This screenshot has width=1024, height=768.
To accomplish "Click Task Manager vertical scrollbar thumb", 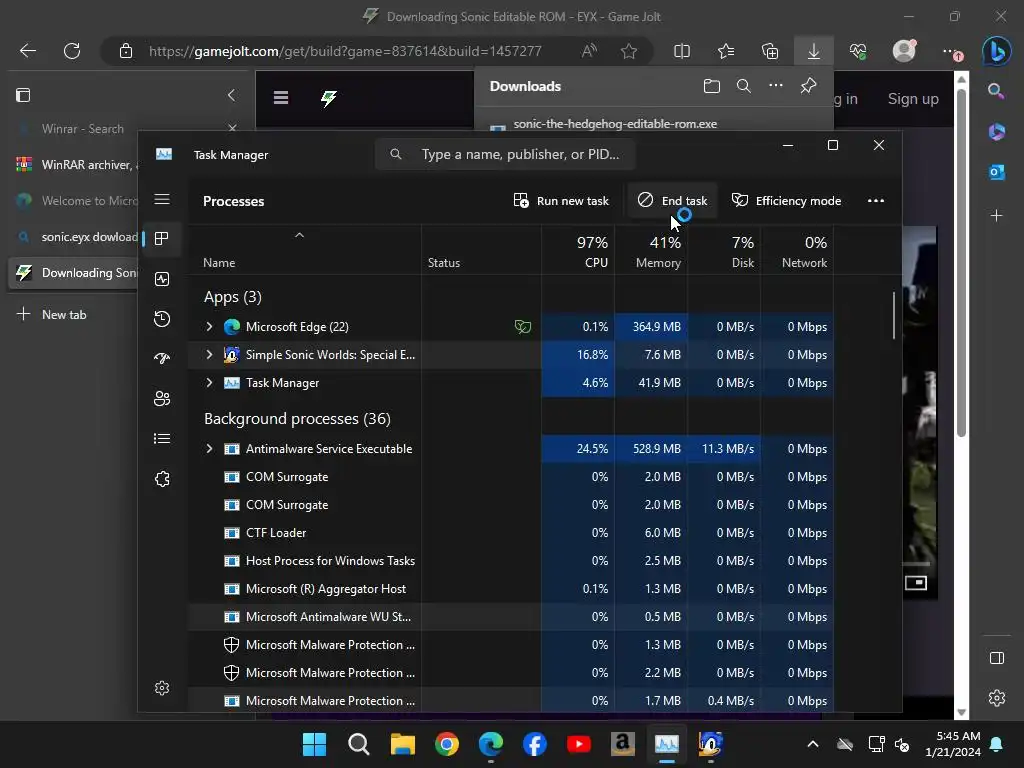I will coord(893,315).
